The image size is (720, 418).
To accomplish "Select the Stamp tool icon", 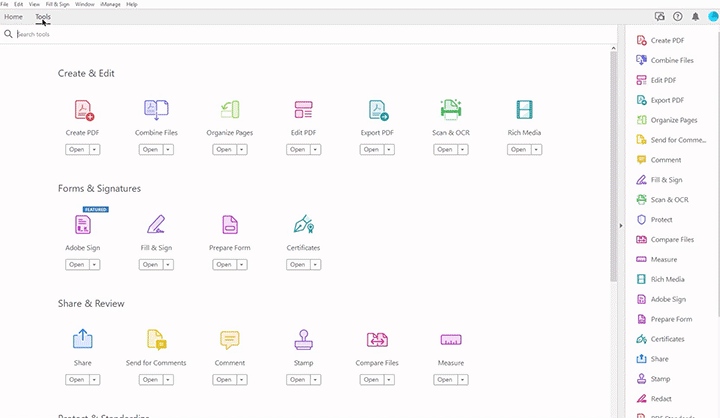I will coord(303,340).
